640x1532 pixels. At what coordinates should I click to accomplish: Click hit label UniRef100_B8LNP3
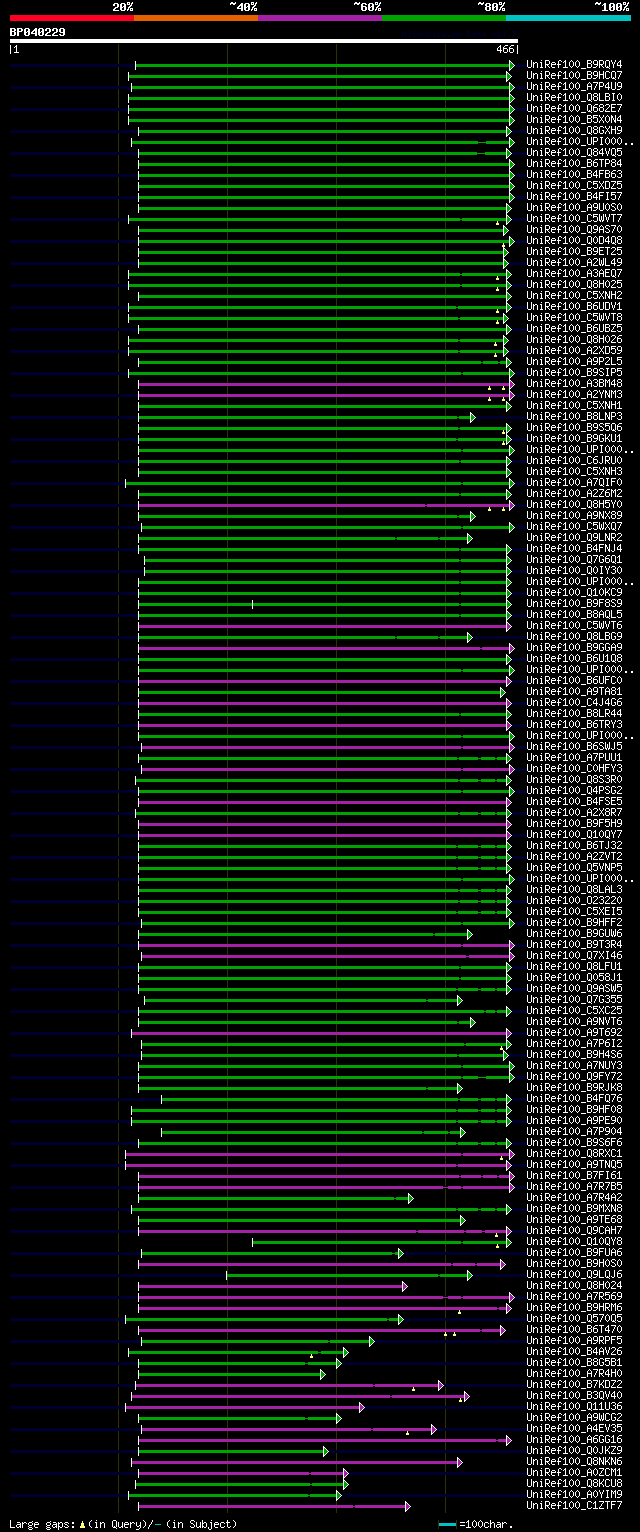[574, 417]
